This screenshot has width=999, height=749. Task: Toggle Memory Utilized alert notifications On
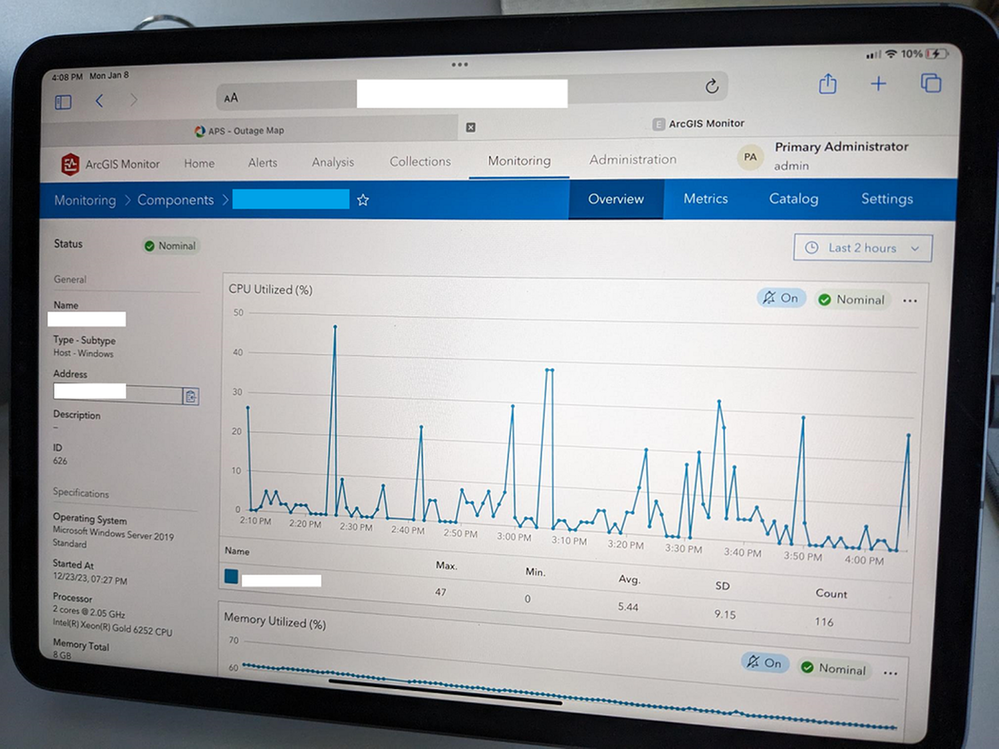(x=765, y=662)
